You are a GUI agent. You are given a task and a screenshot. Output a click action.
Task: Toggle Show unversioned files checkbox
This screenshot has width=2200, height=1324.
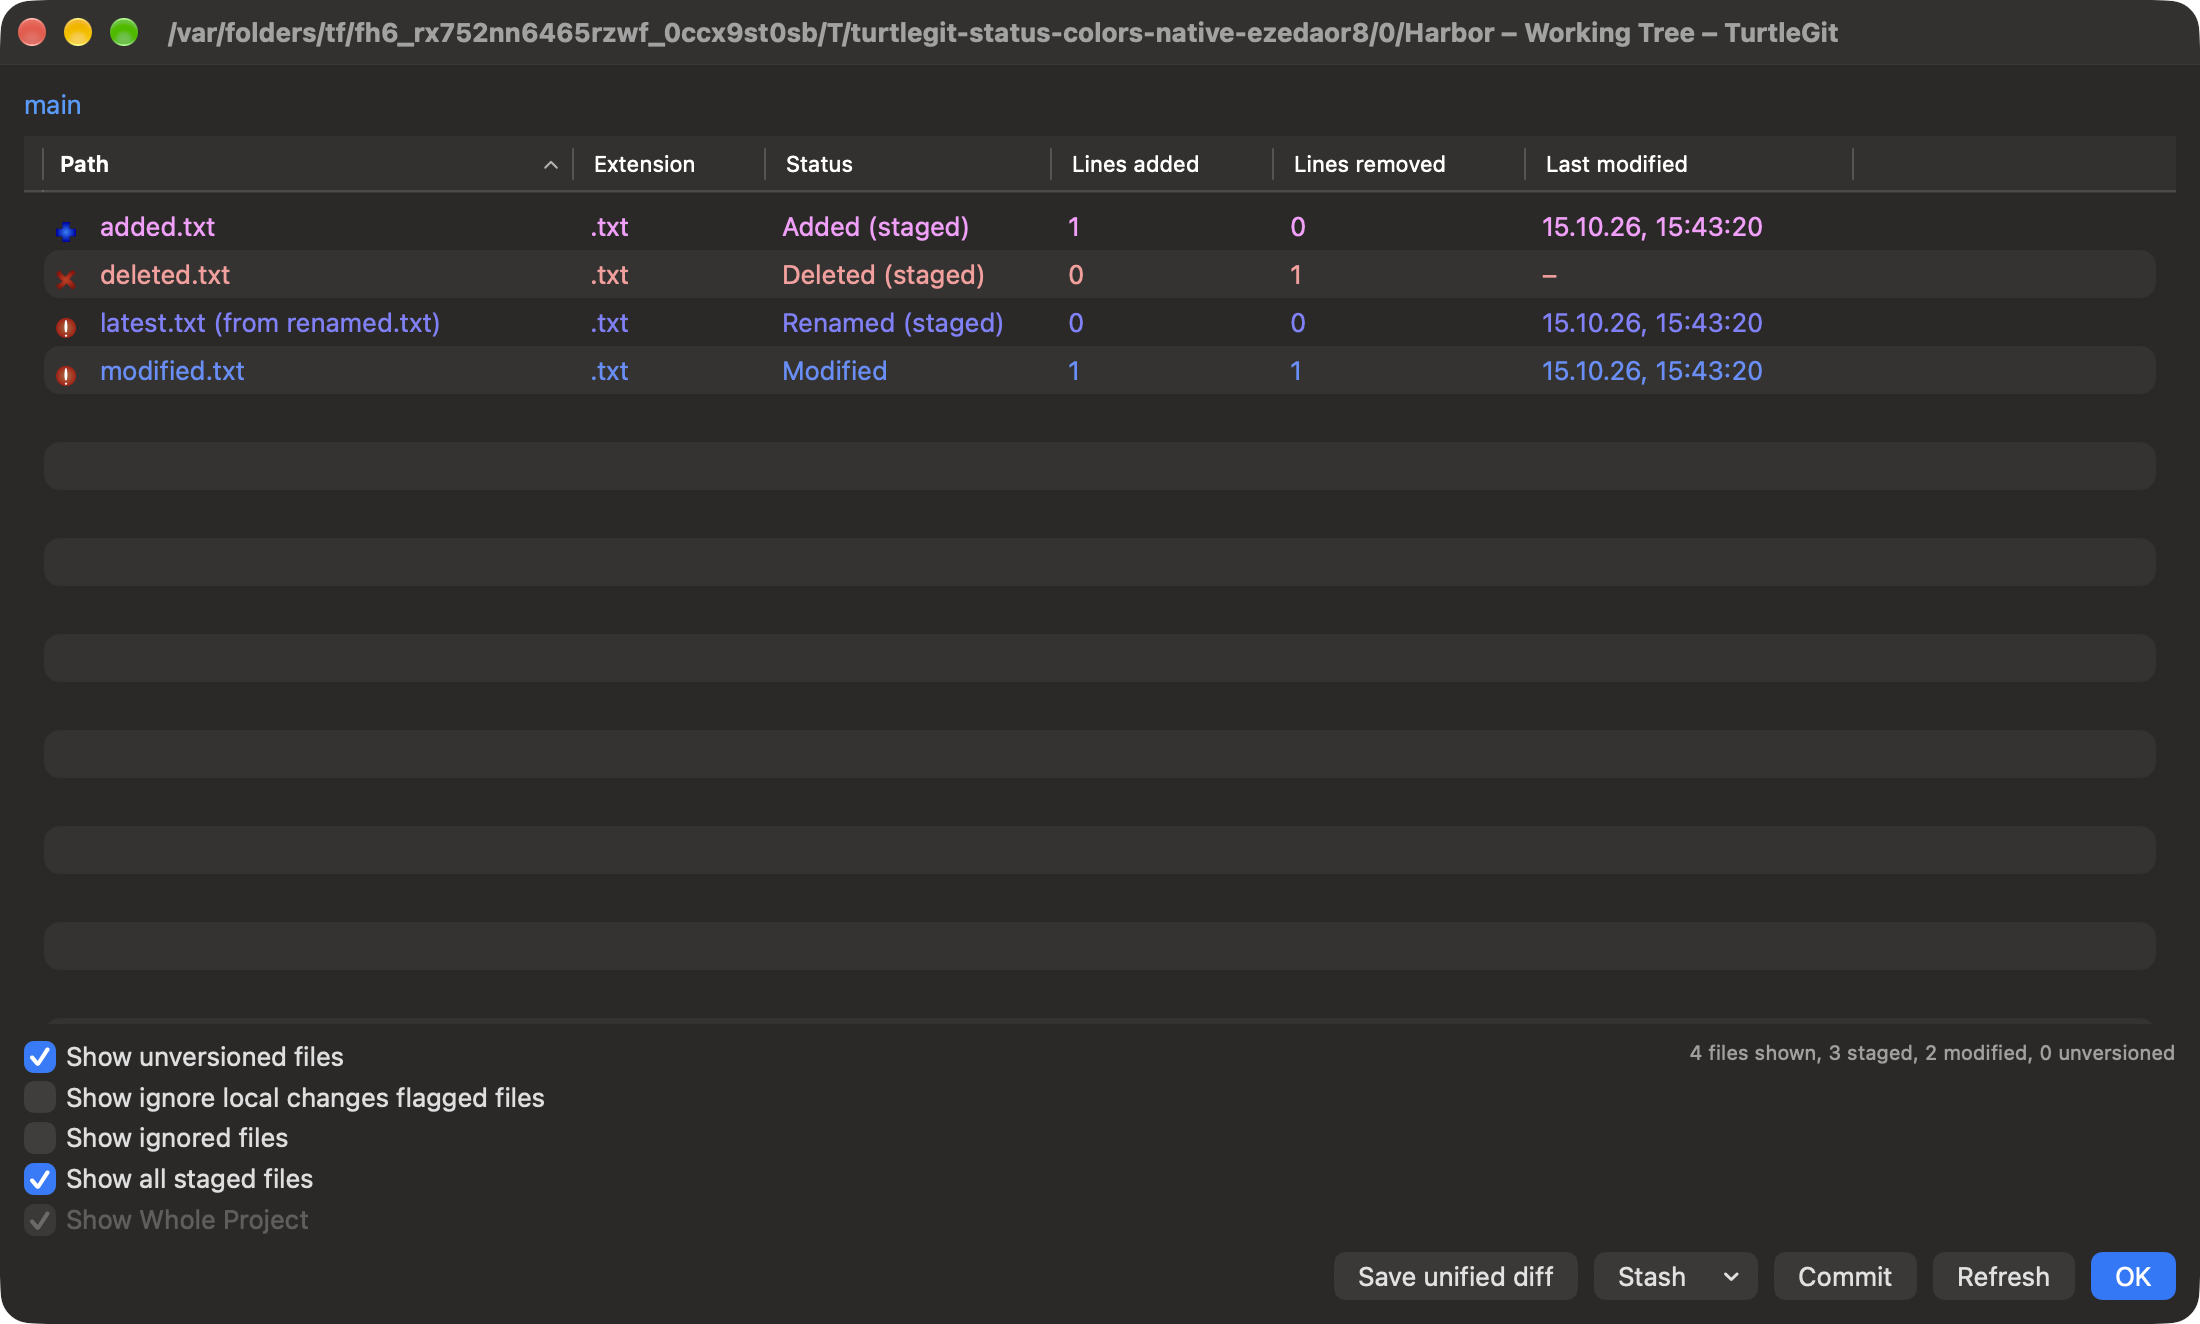click(40, 1056)
